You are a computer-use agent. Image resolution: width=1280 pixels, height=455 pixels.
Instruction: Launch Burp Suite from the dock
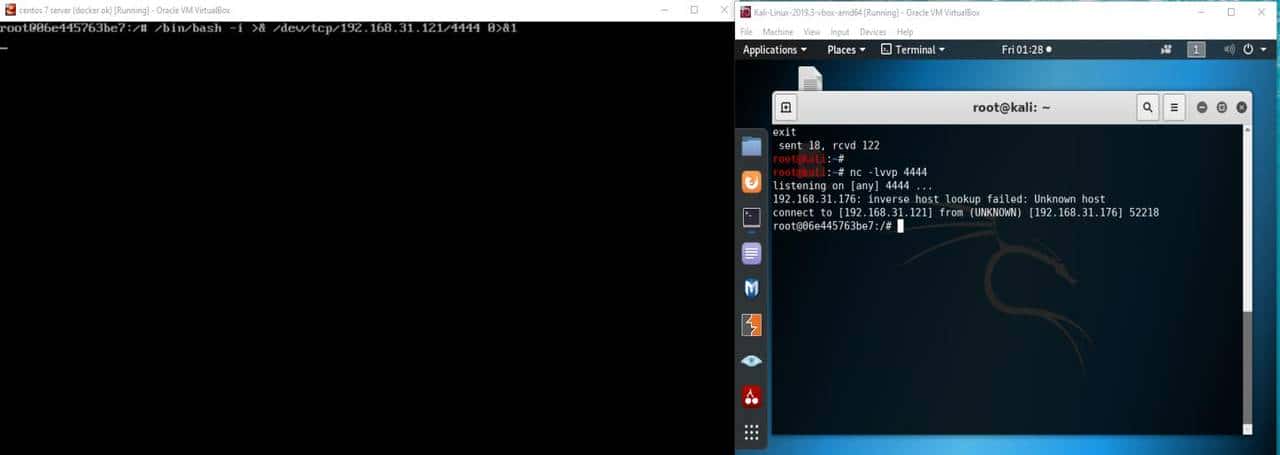(751, 325)
